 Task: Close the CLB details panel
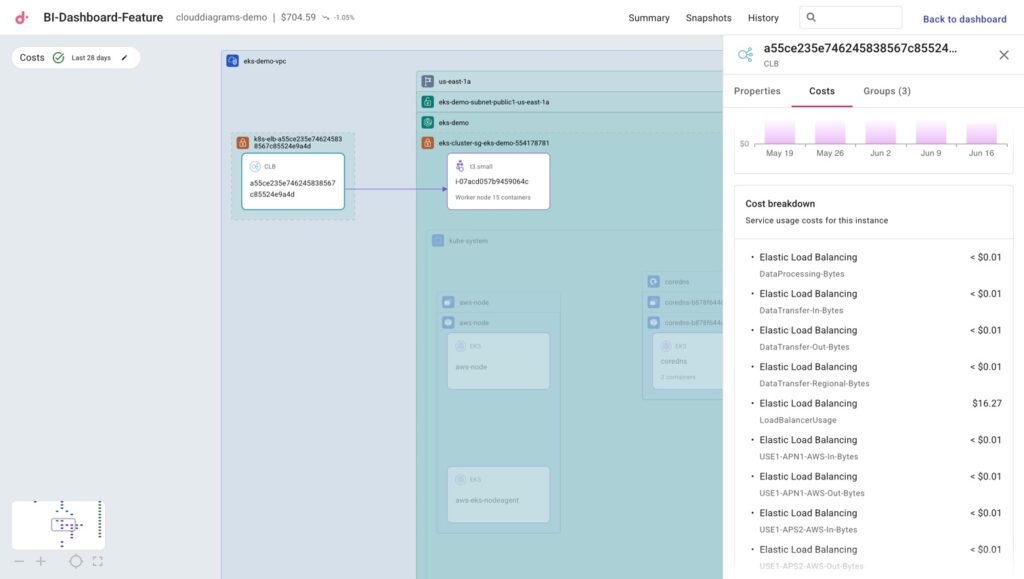point(1004,55)
